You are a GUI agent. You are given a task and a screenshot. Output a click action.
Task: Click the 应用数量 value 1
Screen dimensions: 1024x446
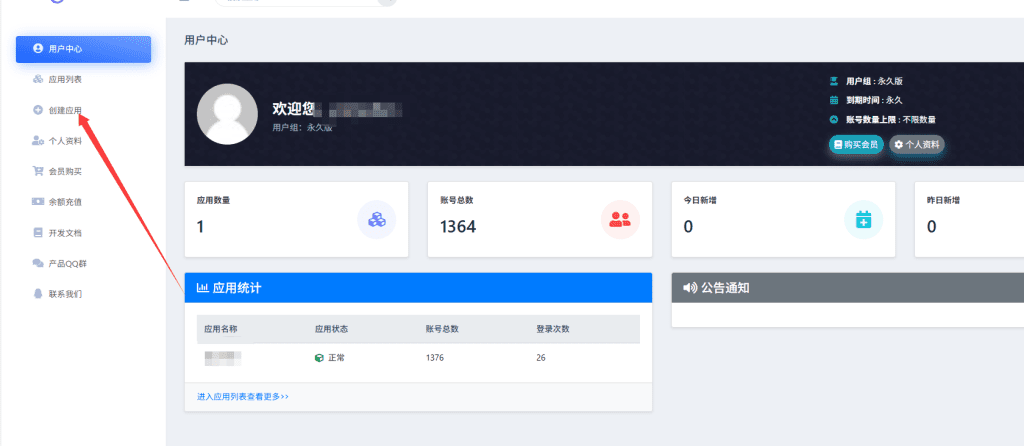pyautogui.click(x=200, y=227)
